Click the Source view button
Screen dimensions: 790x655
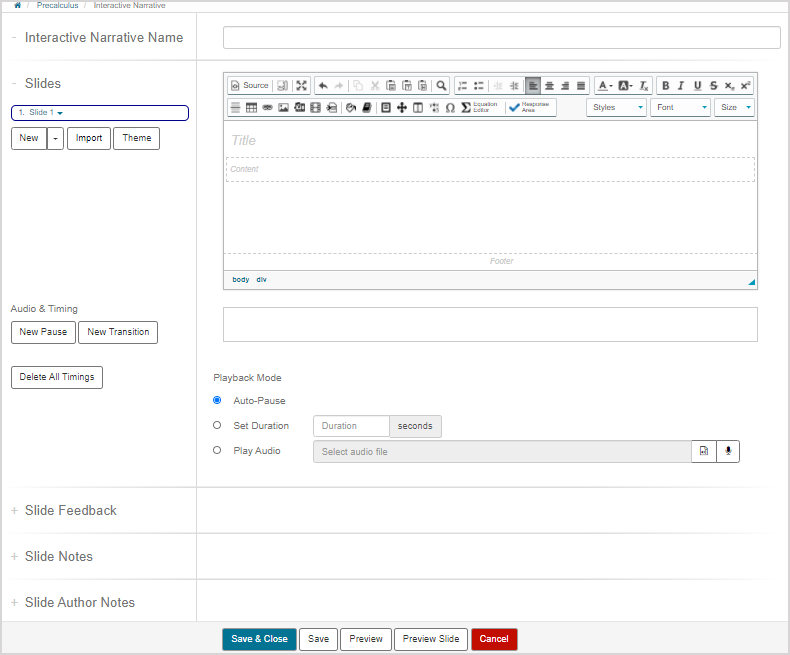(x=250, y=86)
